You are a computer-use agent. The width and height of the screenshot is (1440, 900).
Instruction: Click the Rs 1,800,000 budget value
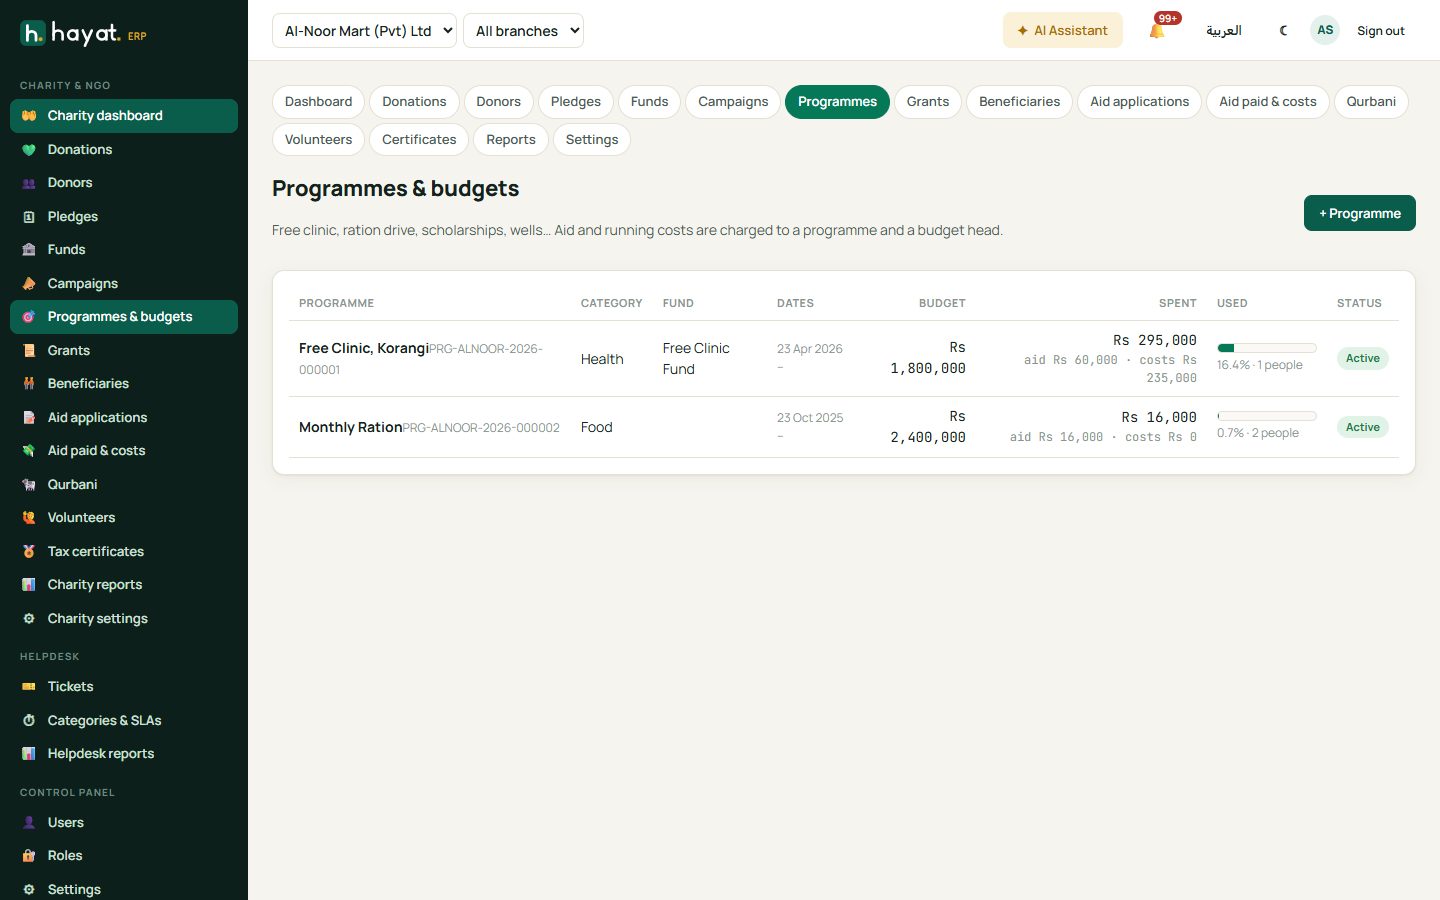pyautogui.click(x=928, y=358)
